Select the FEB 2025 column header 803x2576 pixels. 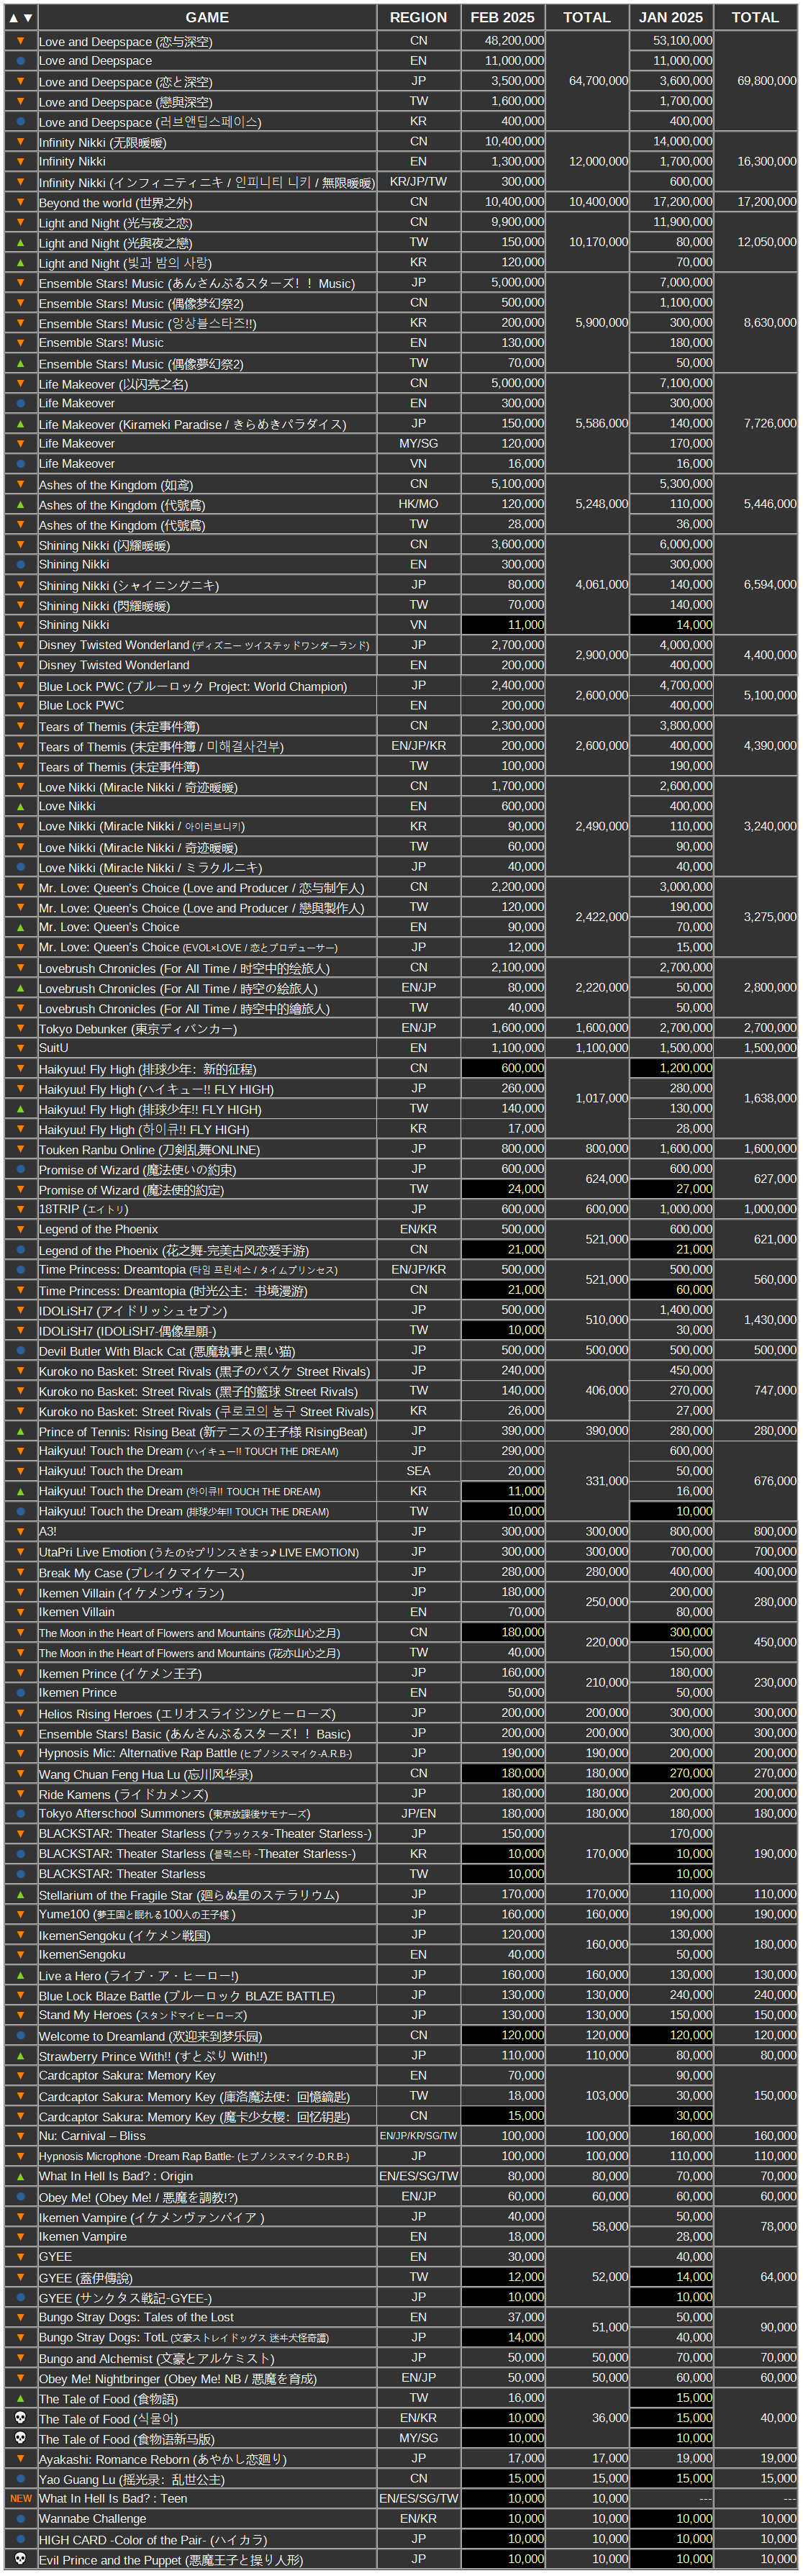(502, 17)
